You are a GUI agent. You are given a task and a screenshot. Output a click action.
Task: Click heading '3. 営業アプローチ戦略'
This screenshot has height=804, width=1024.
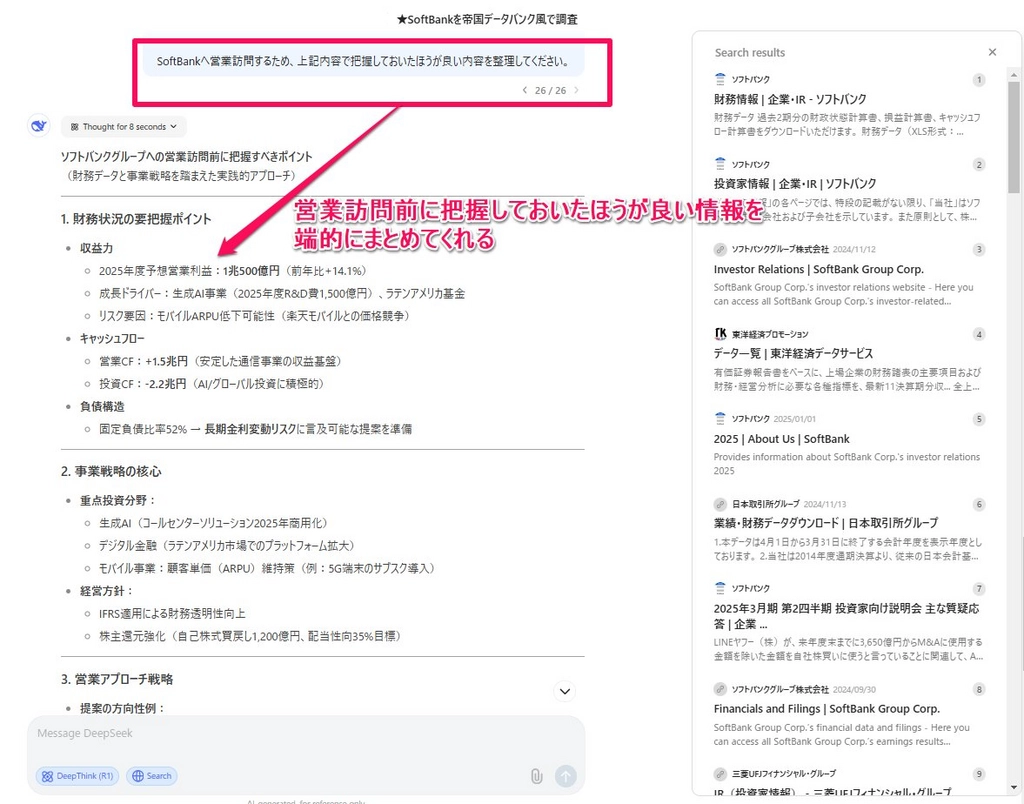point(117,679)
